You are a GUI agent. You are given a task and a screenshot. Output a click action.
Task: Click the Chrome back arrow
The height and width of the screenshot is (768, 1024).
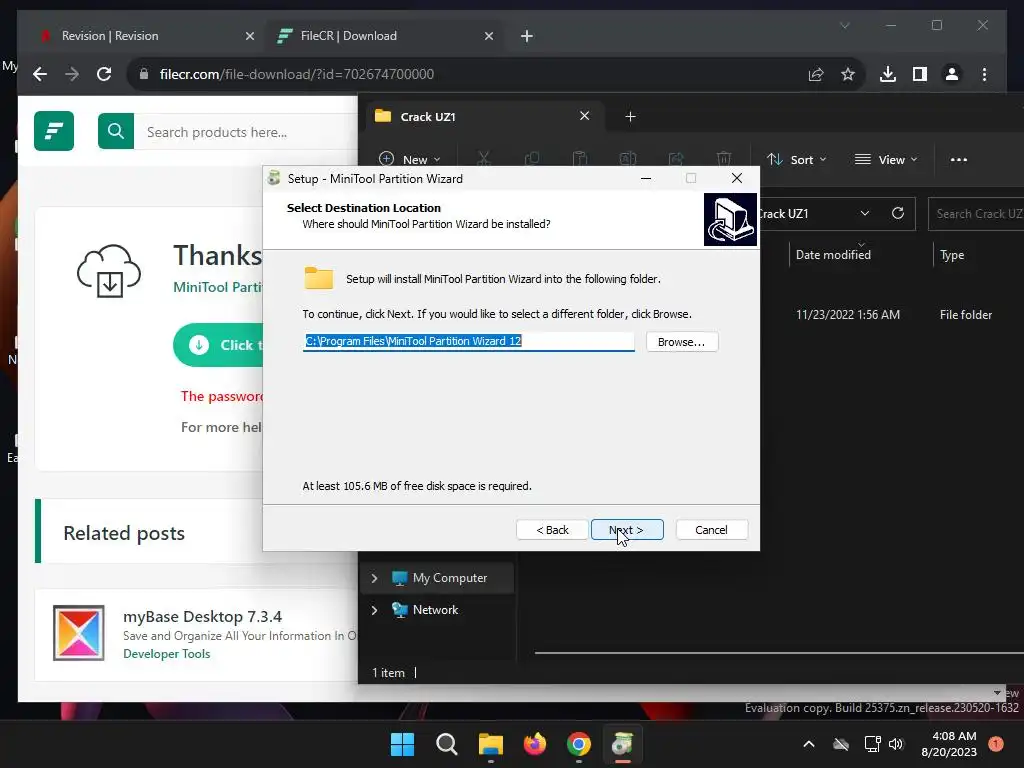40,74
